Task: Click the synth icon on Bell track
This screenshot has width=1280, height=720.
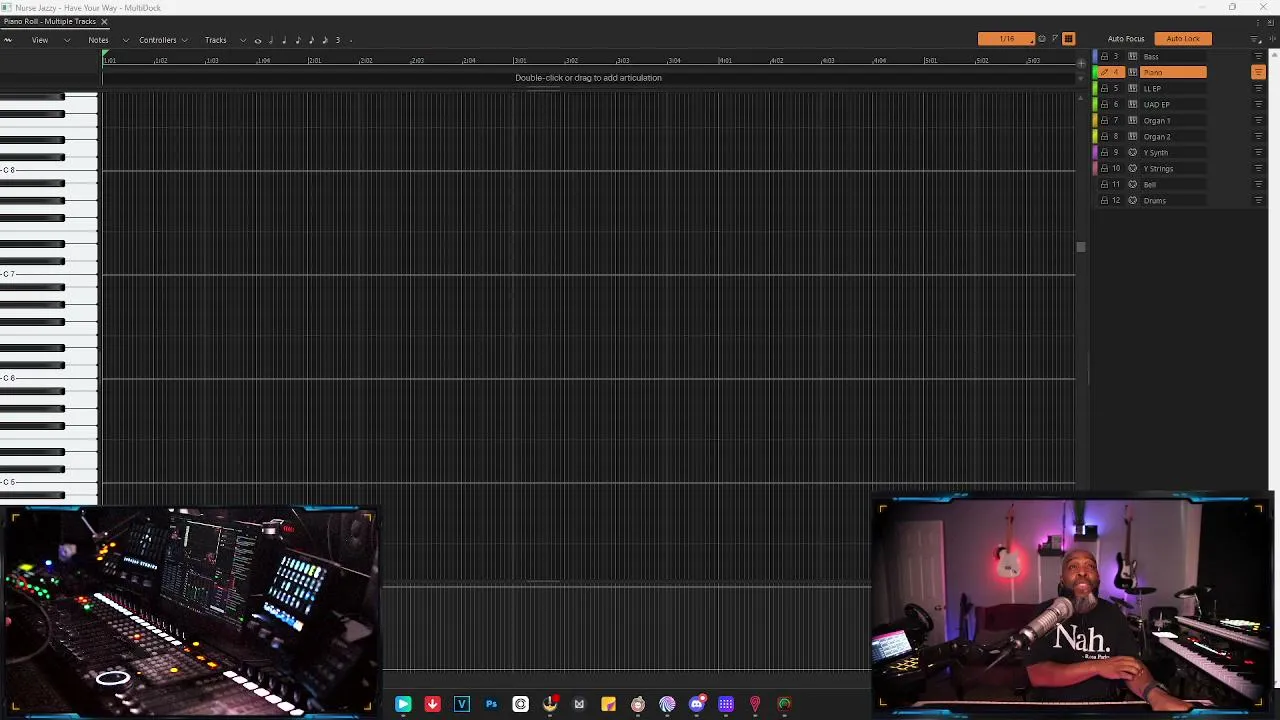Action: pos(1133,184)
